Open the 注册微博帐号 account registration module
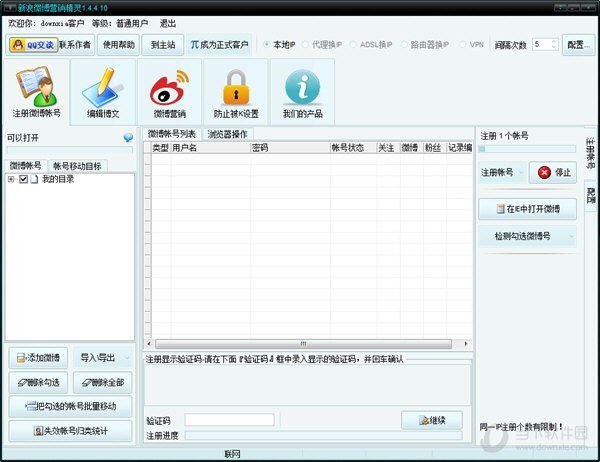600x462 pixels. (36, 92)
